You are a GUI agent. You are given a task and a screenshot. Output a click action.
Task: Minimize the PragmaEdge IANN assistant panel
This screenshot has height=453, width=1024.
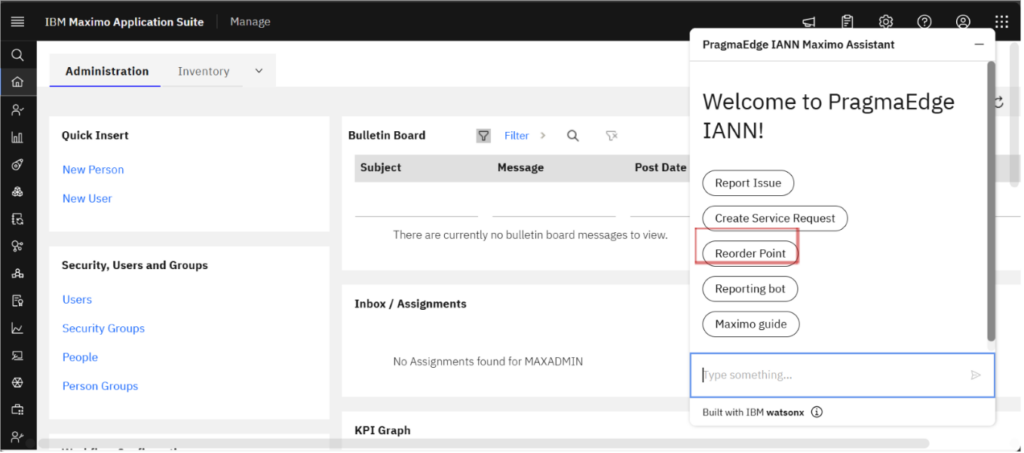point(979,44)
